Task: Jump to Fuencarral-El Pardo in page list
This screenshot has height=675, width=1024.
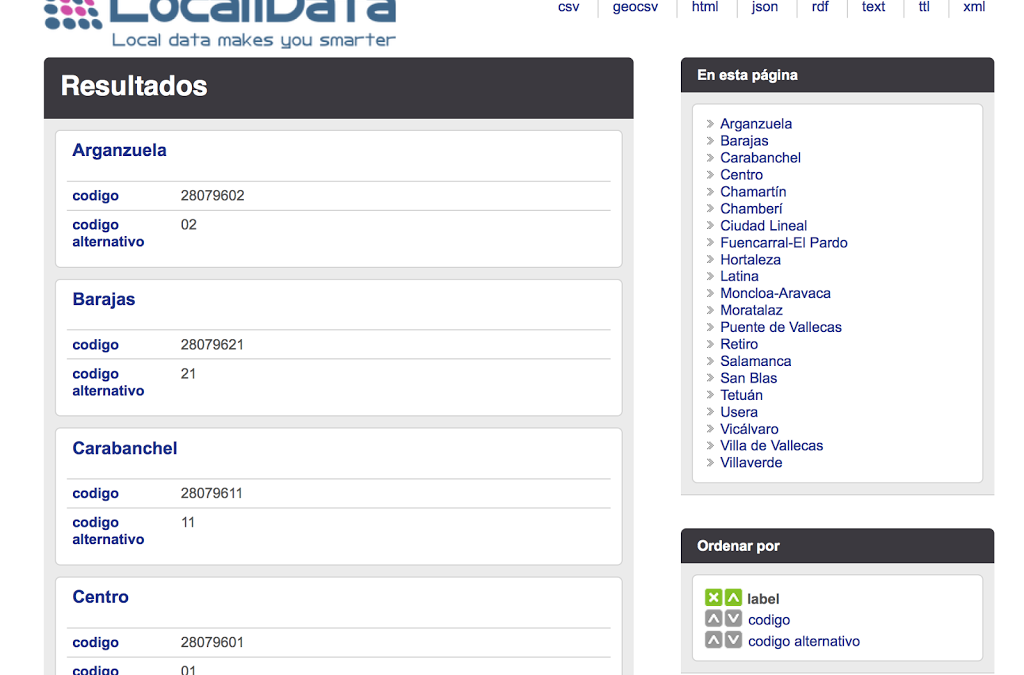Action: tap(783, 242)
